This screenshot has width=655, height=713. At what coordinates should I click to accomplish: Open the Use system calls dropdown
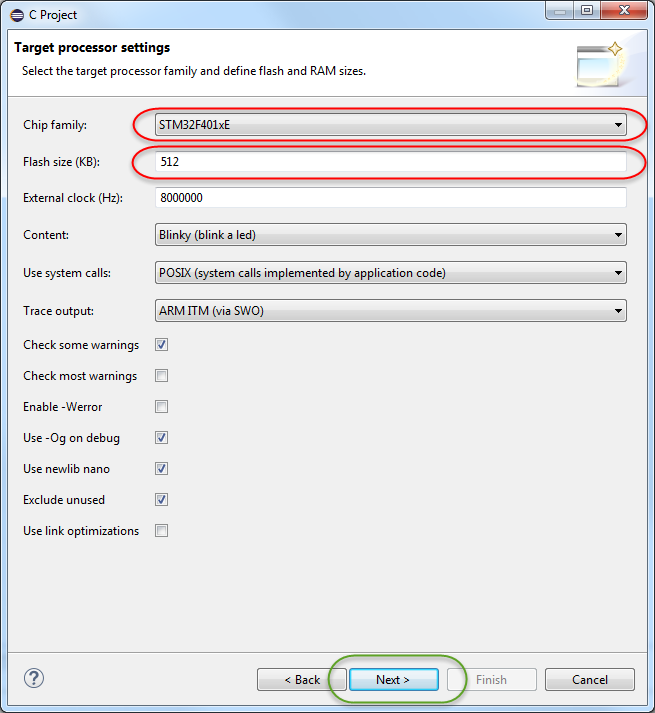point(391,273)
